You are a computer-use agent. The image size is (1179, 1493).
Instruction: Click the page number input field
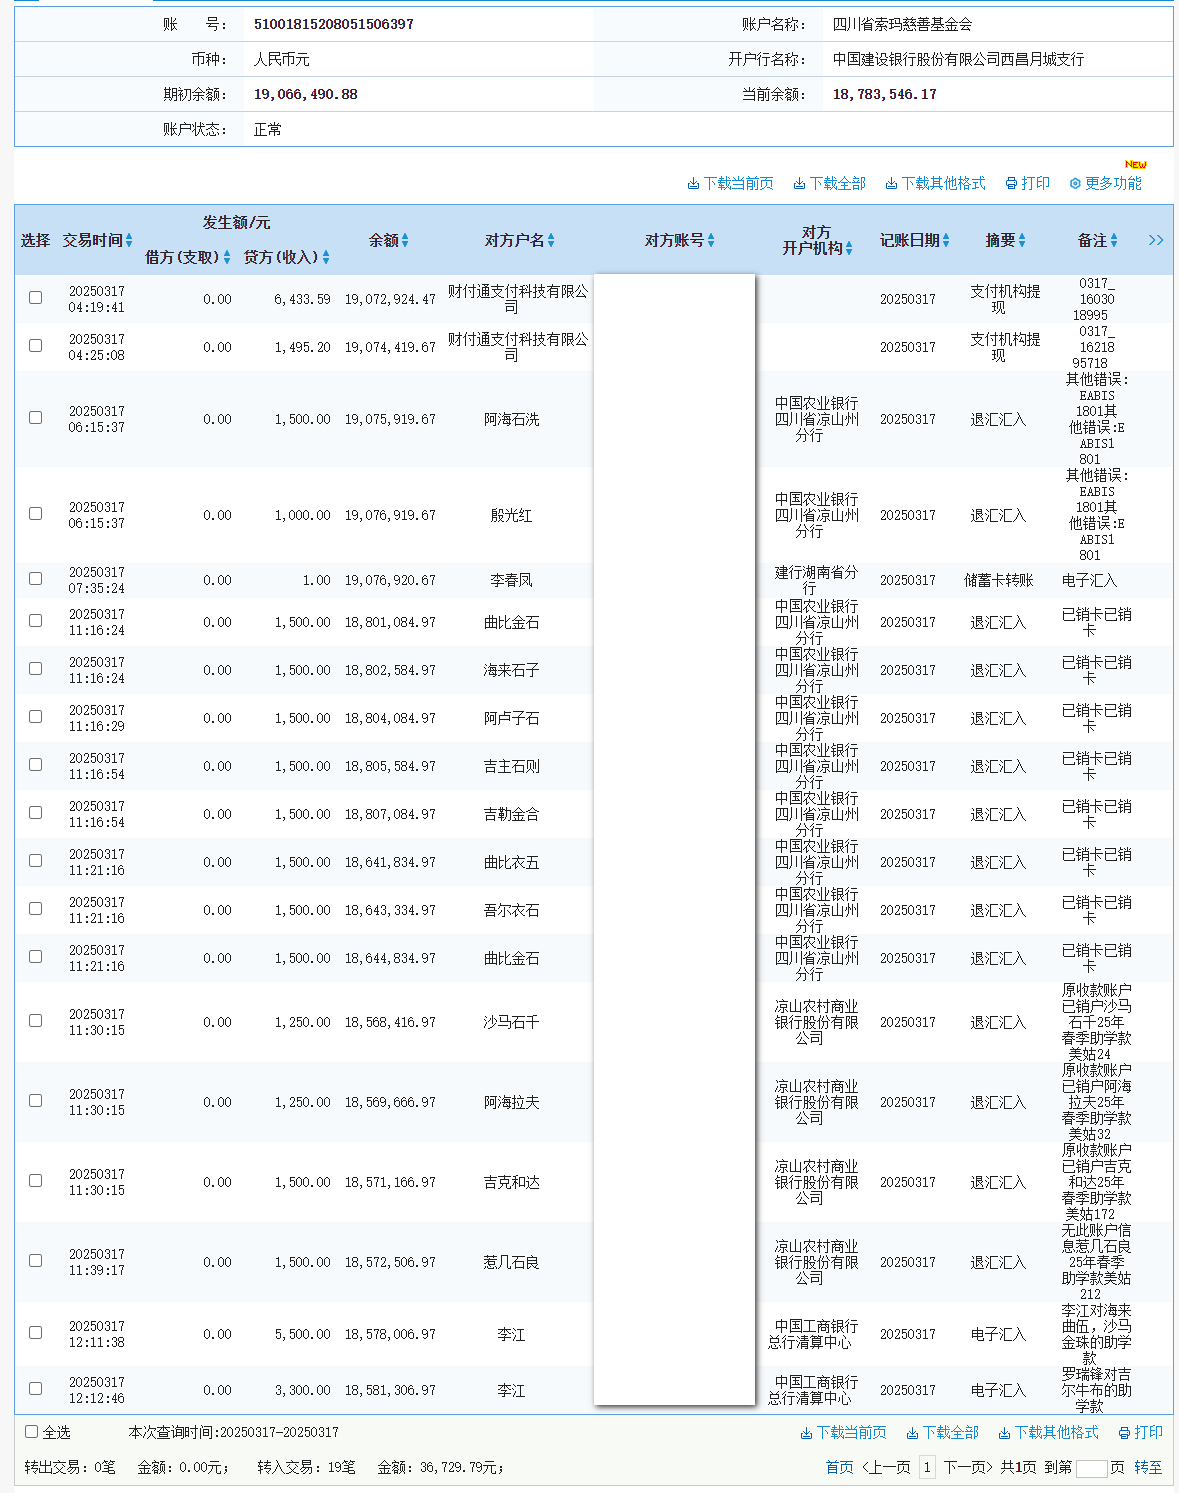1091,1468
